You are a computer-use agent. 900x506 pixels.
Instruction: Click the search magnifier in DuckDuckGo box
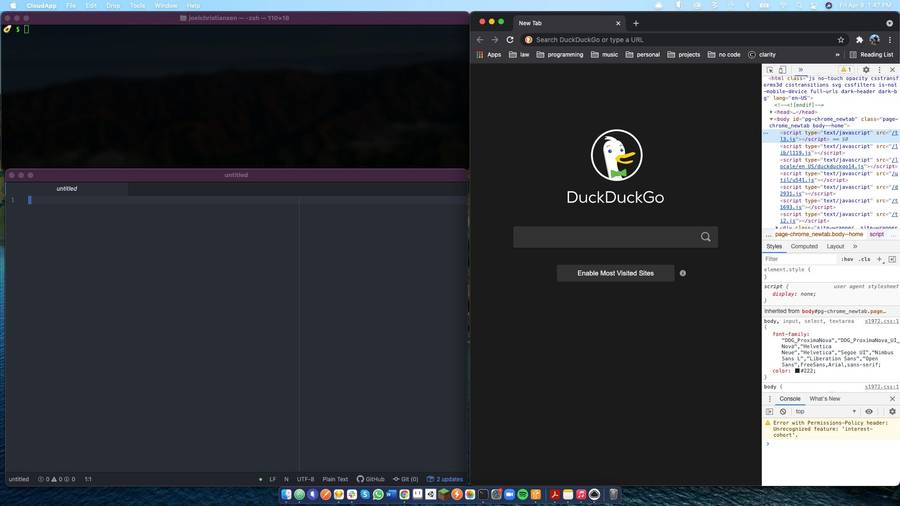[x=705, y=237]
